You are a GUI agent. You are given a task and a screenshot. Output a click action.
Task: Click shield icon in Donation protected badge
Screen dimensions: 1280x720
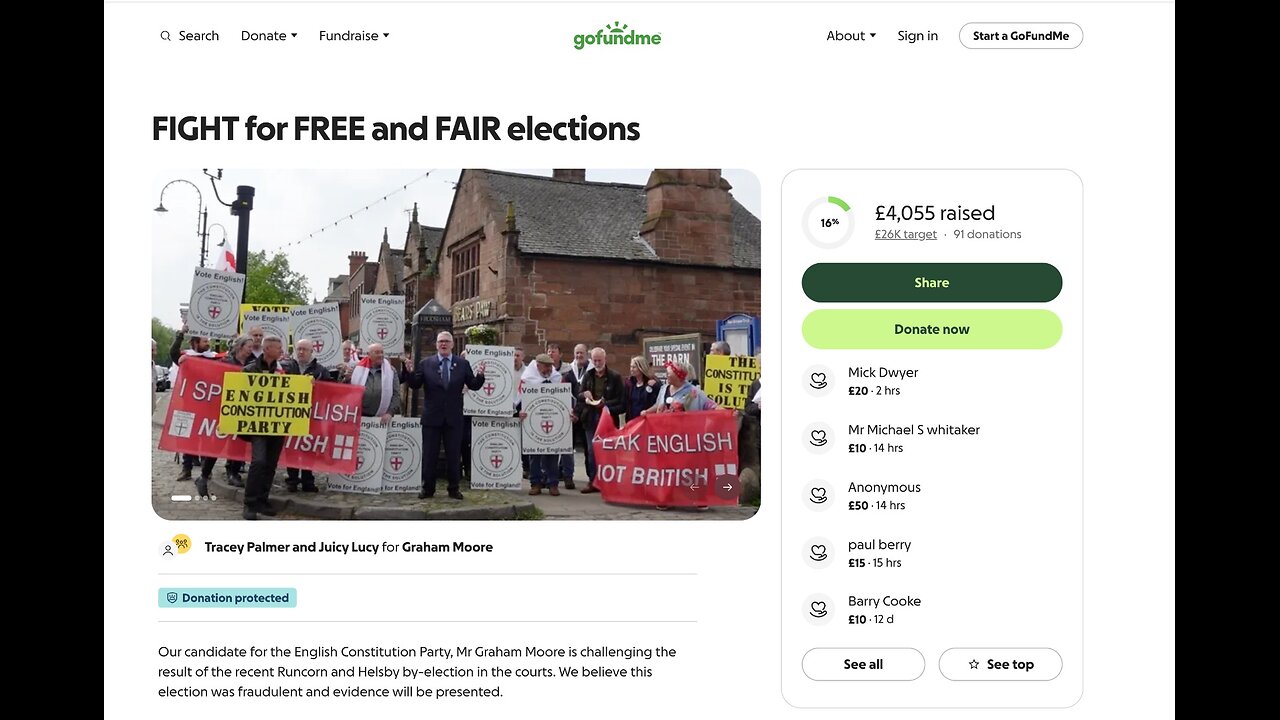click(172, 598)
